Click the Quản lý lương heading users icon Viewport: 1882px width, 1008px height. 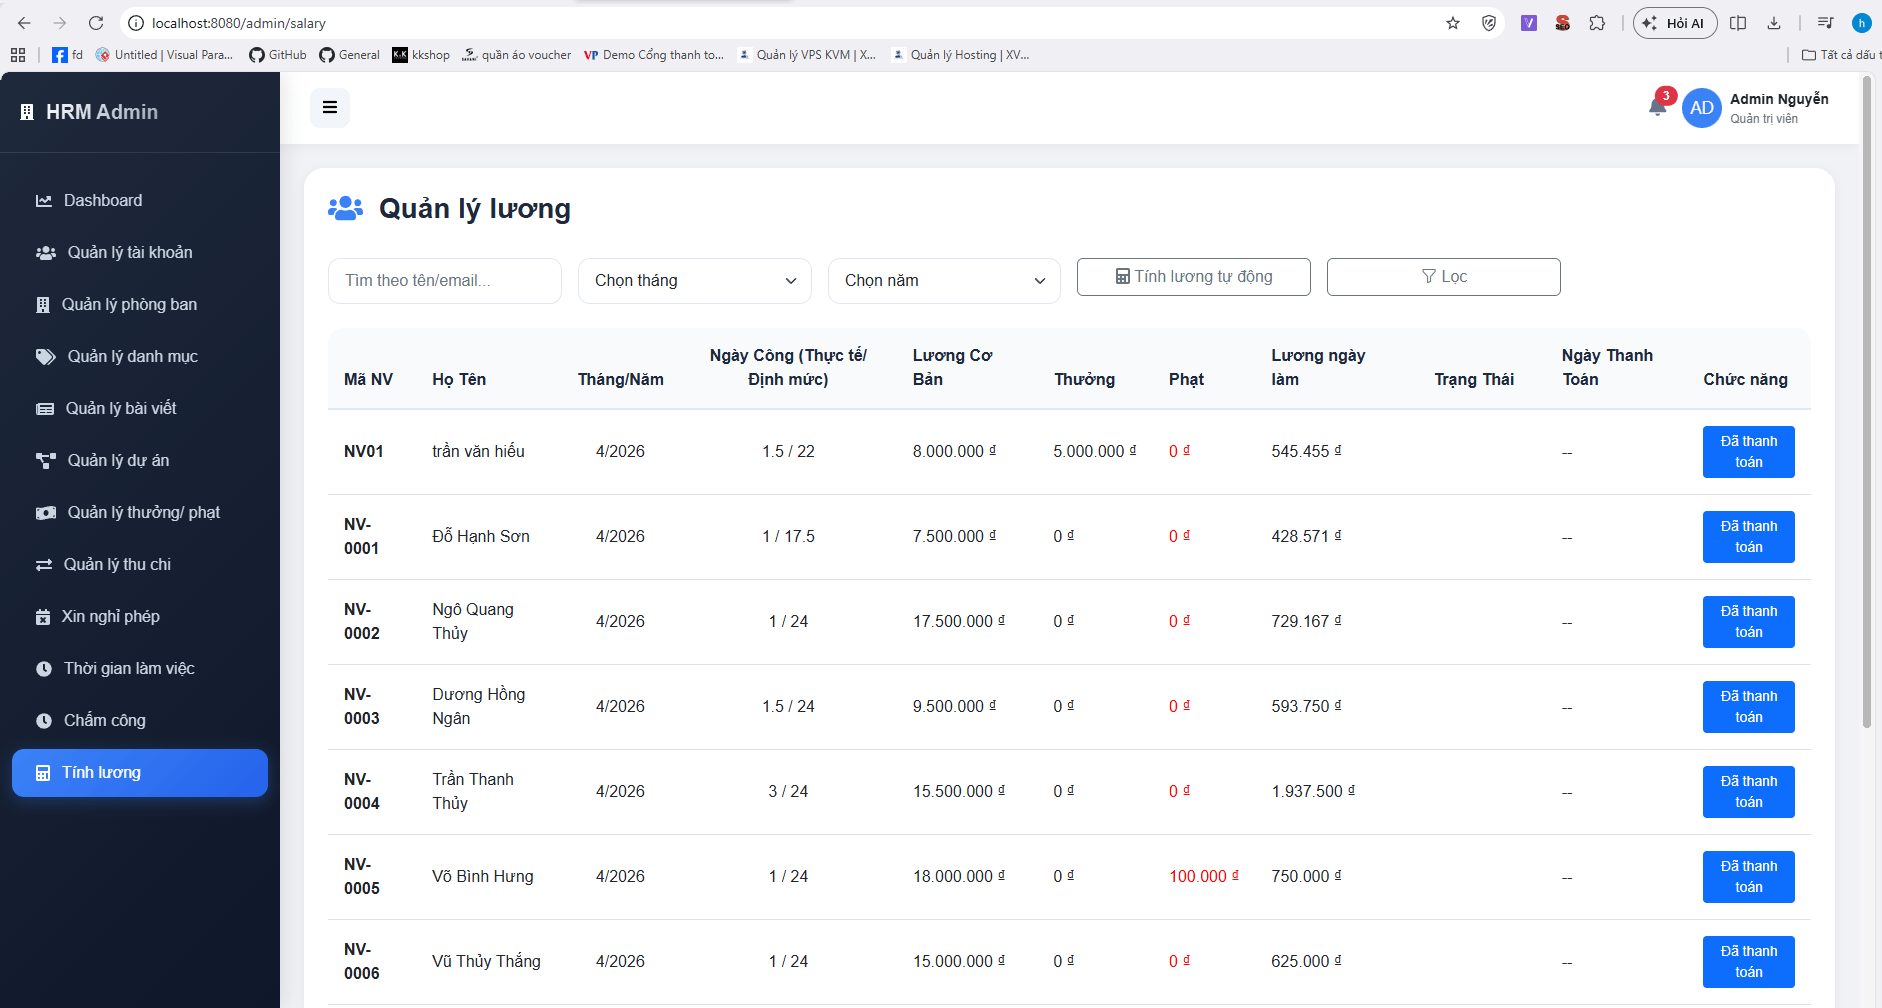(346, 208)
